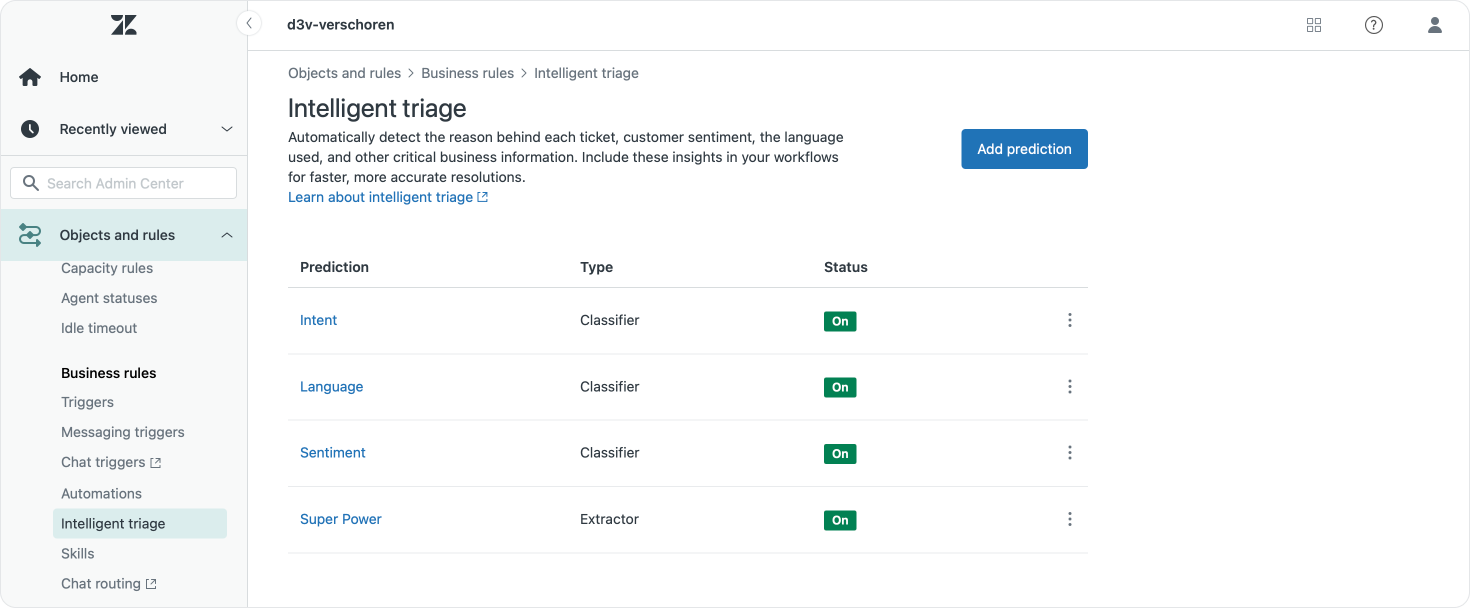The height and width of the screenshot is (608, 1470).
Task: Open the Super Power prediction link
Action: pos(341,519)
